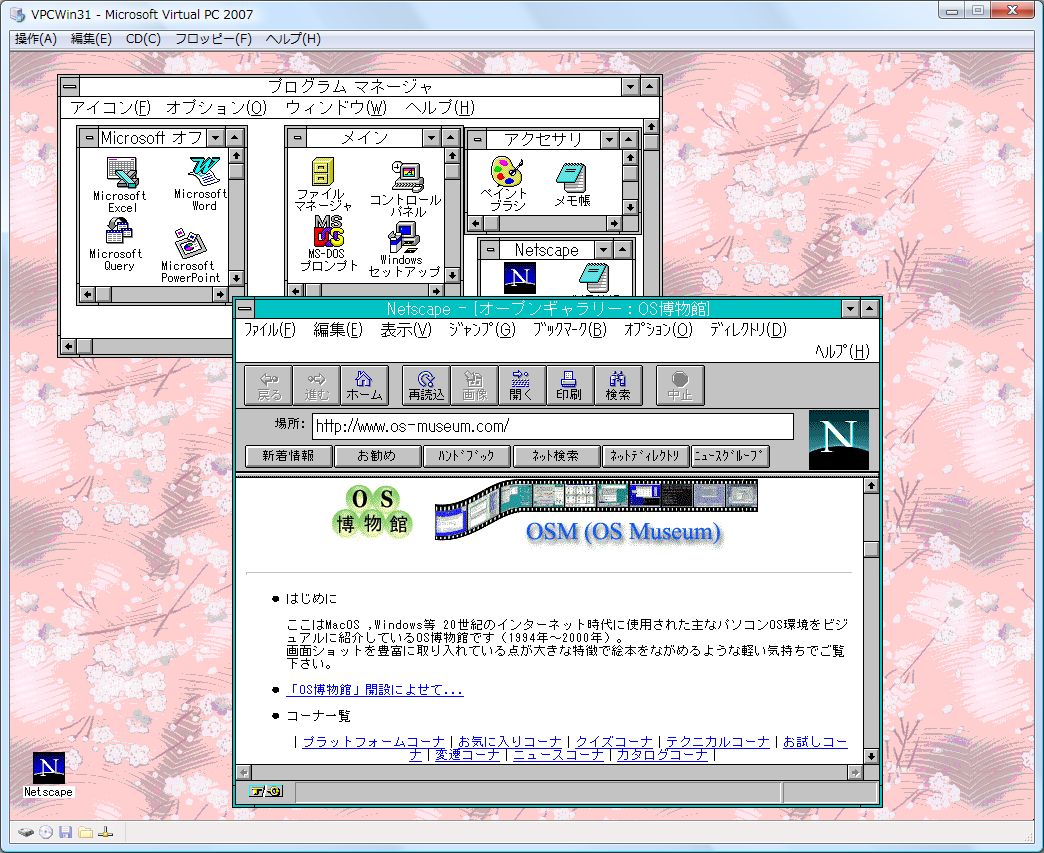
Task: Open the カタログコーナー link
Action: (662, 755)
